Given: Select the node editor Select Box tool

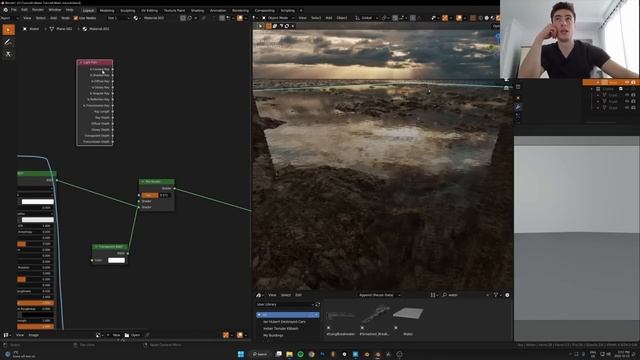Looking at the screenshot, I should click(x=8, y=30).
